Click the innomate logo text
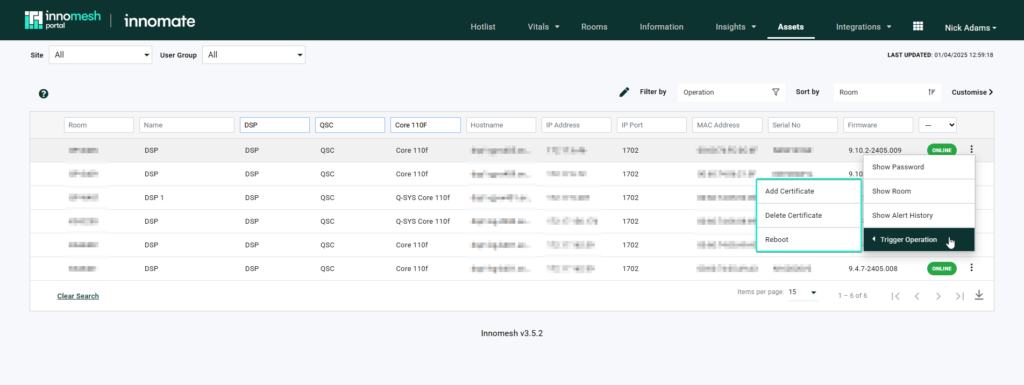Viewport: 1024px width, 385px height. pos(159,21)
